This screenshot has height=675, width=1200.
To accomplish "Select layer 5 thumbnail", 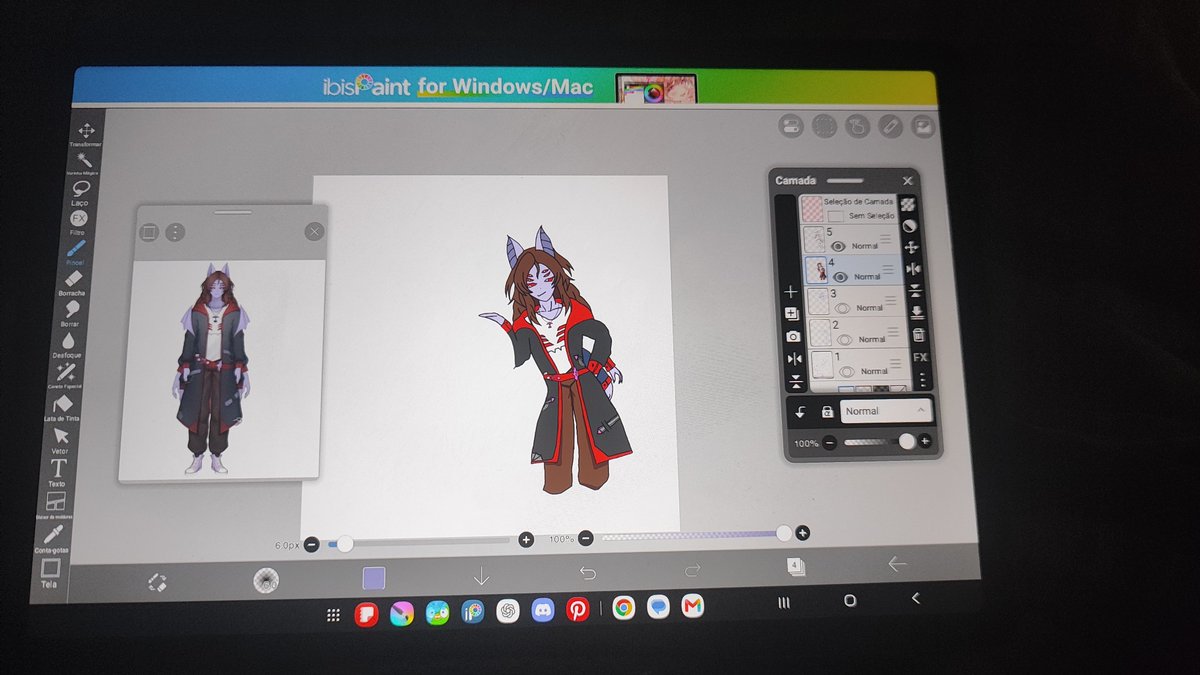I will (814, 240).
